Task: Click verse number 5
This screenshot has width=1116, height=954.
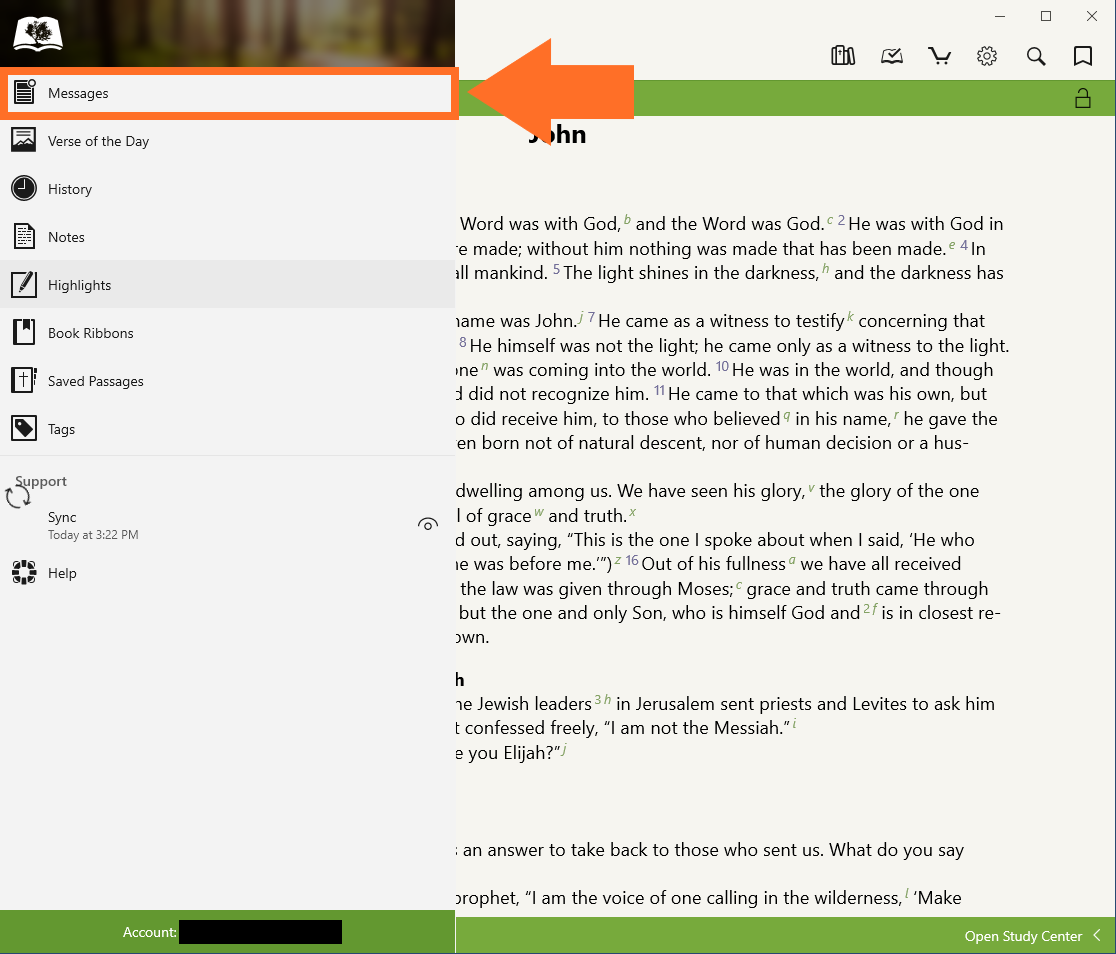Action: (x=557, y=270)
